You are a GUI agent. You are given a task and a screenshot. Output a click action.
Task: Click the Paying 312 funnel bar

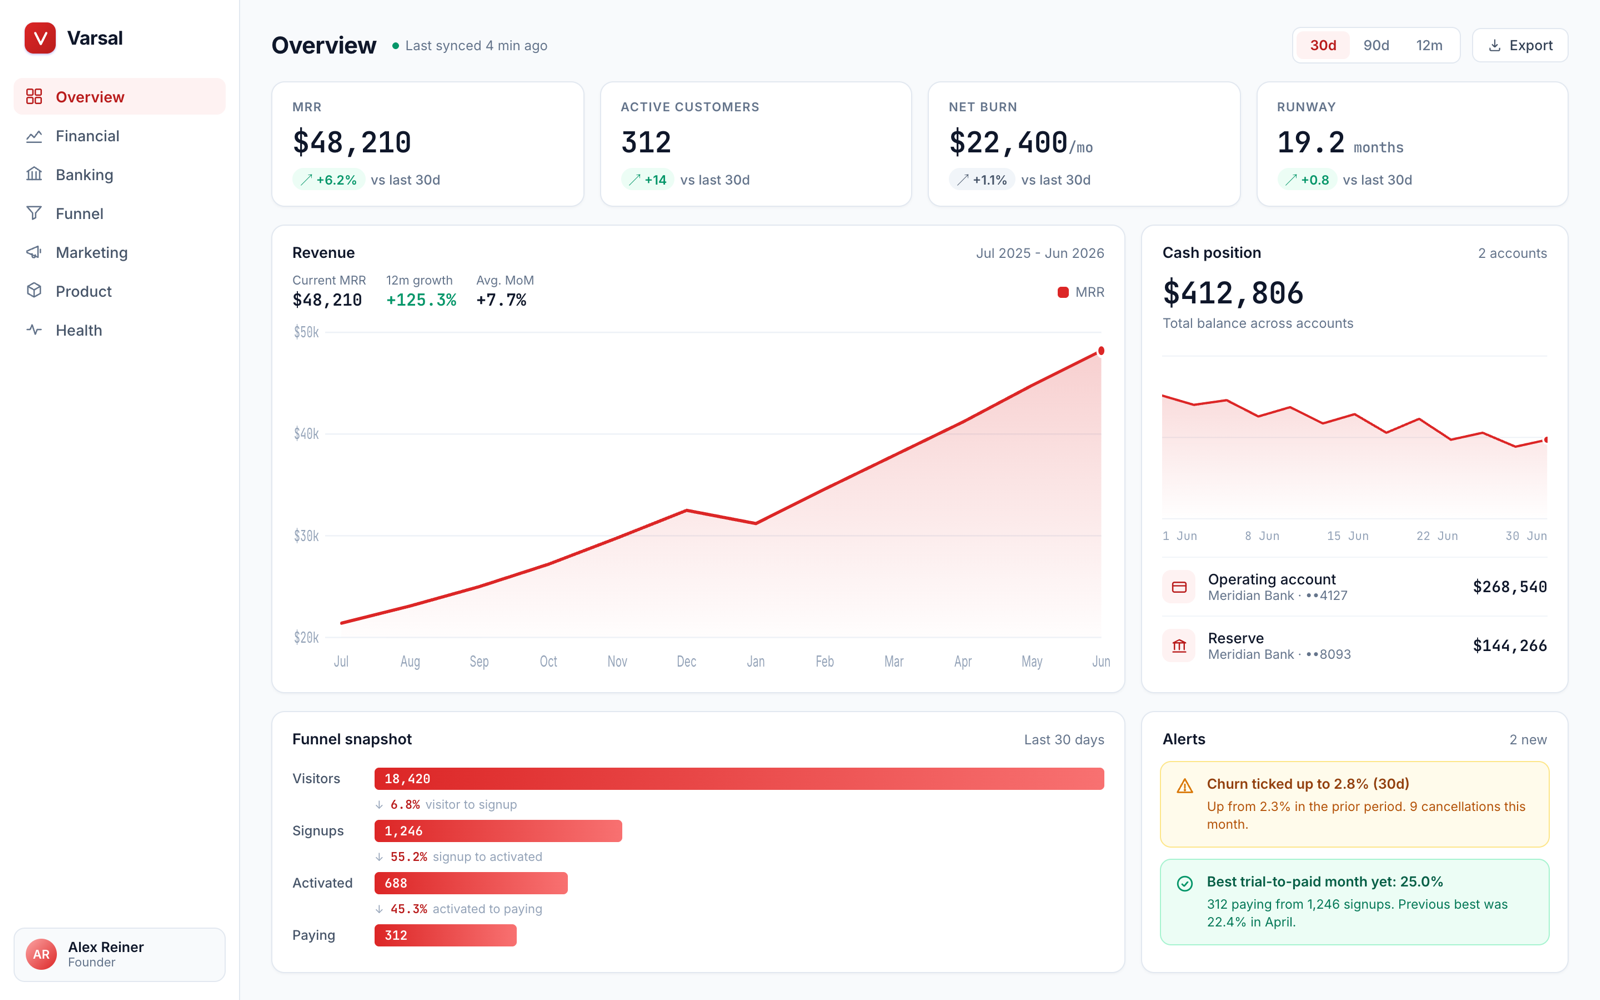[x=445, y=935]
